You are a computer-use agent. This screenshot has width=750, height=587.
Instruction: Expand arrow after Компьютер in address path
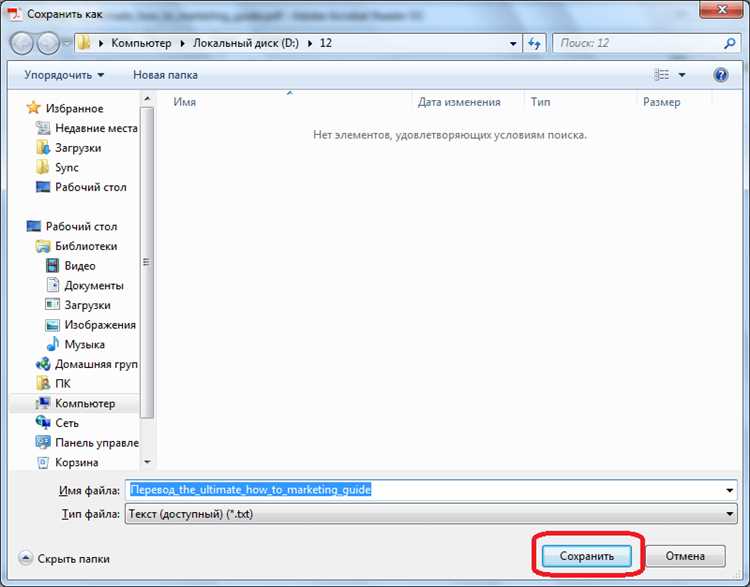(182, 44)
